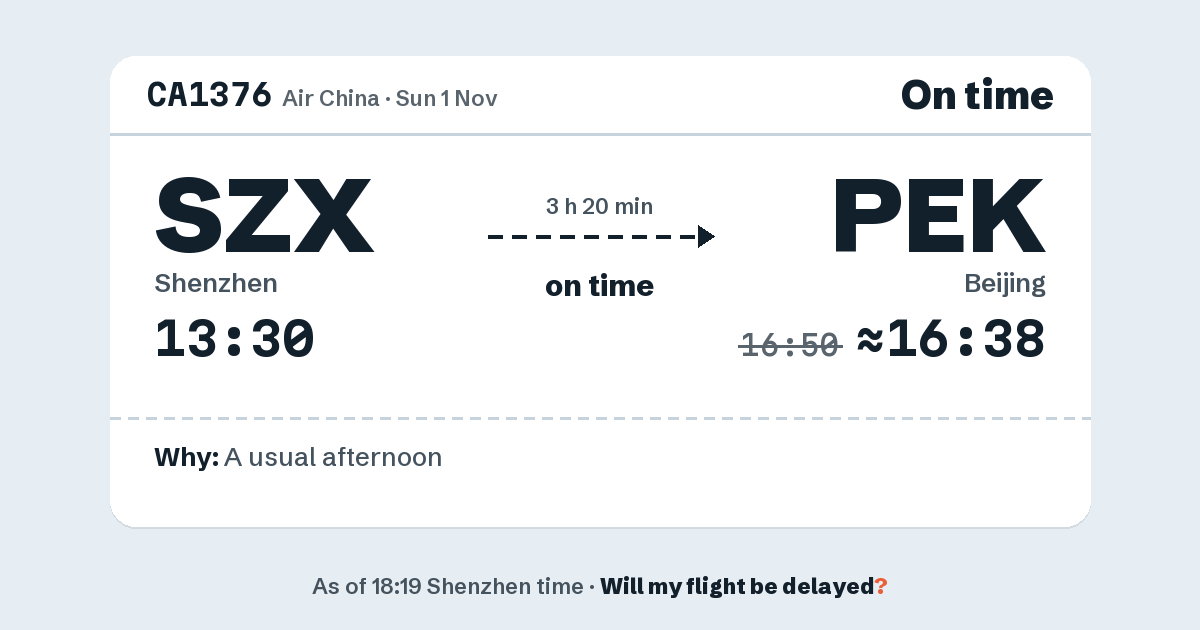1200x630 pixels.
Task: Click the 3 h 20 min duration label
Action: 599,207
